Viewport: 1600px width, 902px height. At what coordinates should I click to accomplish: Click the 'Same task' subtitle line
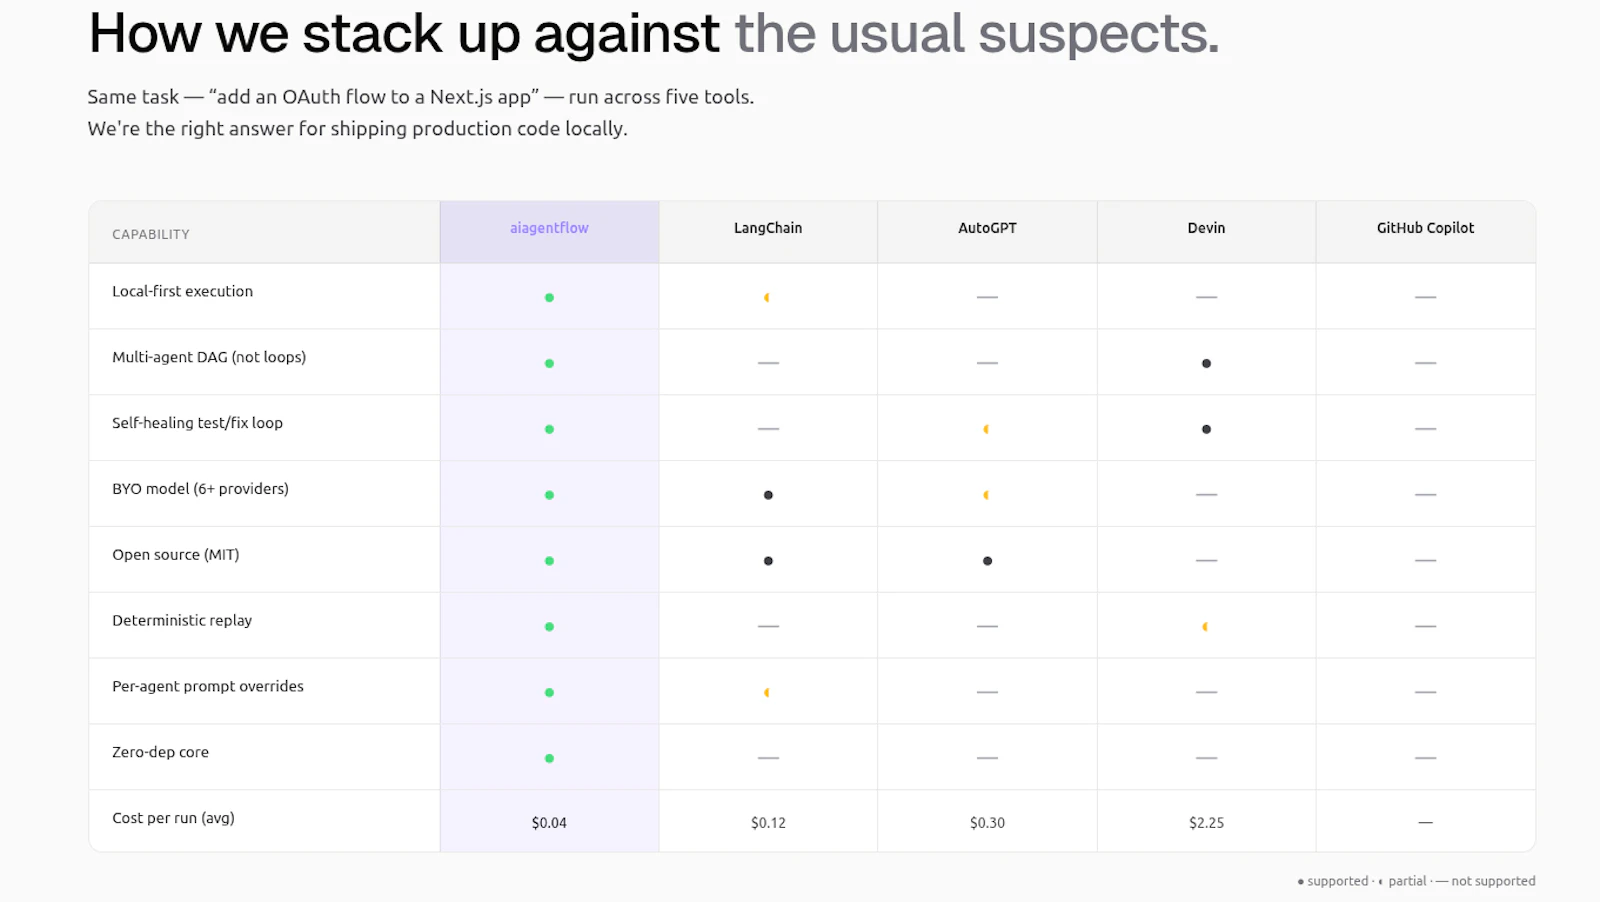coord(421,97)
